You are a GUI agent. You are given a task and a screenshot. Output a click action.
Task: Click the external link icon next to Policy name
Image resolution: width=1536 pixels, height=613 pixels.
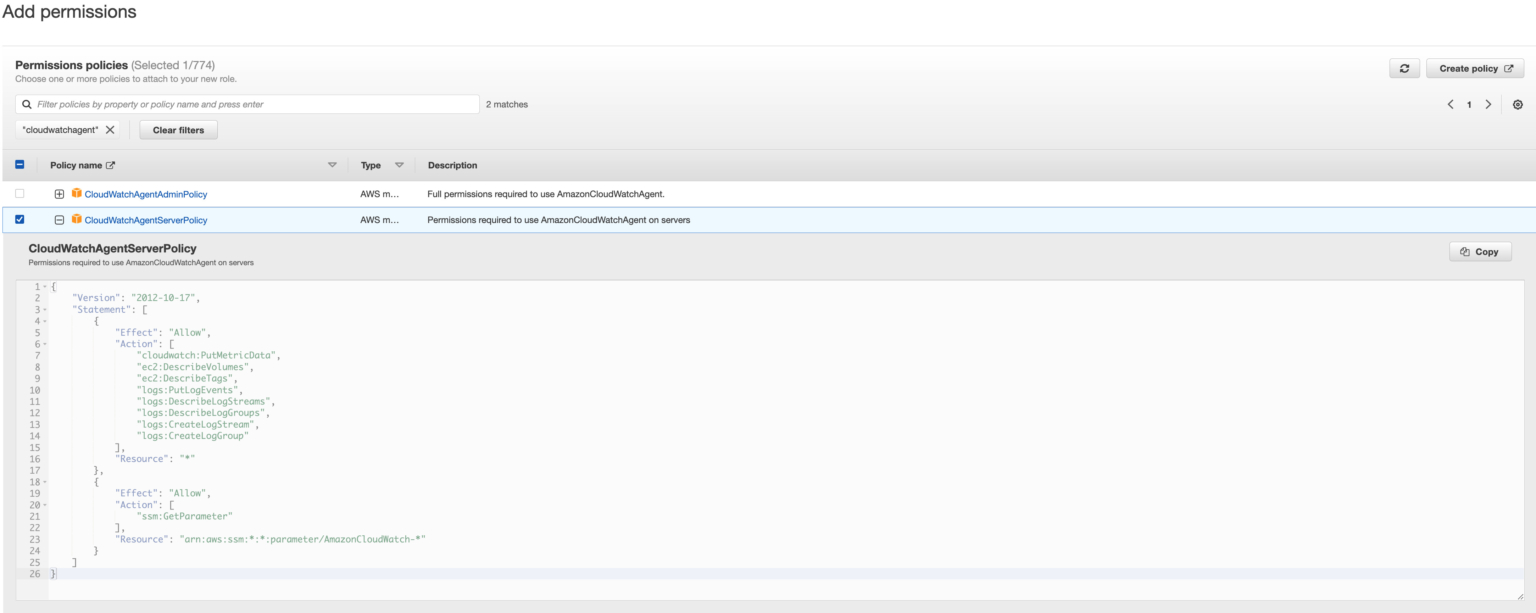111,166
